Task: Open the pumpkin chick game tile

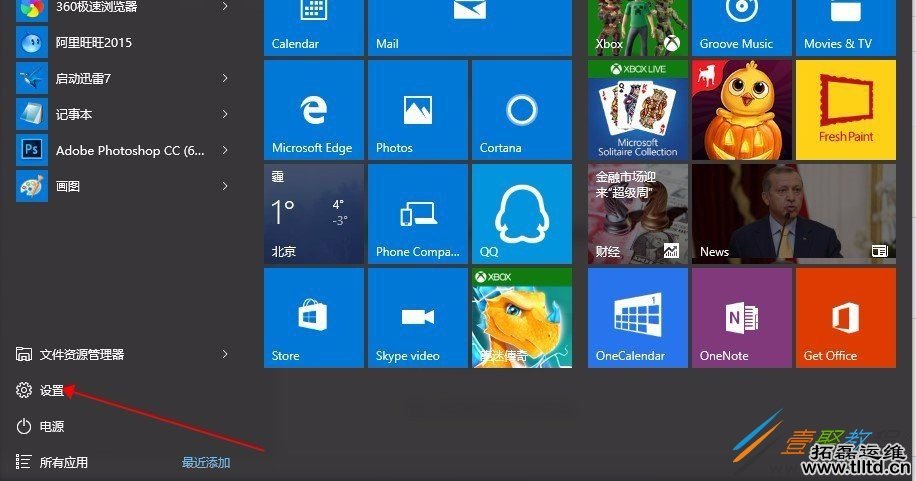Action: click(741, 110)
